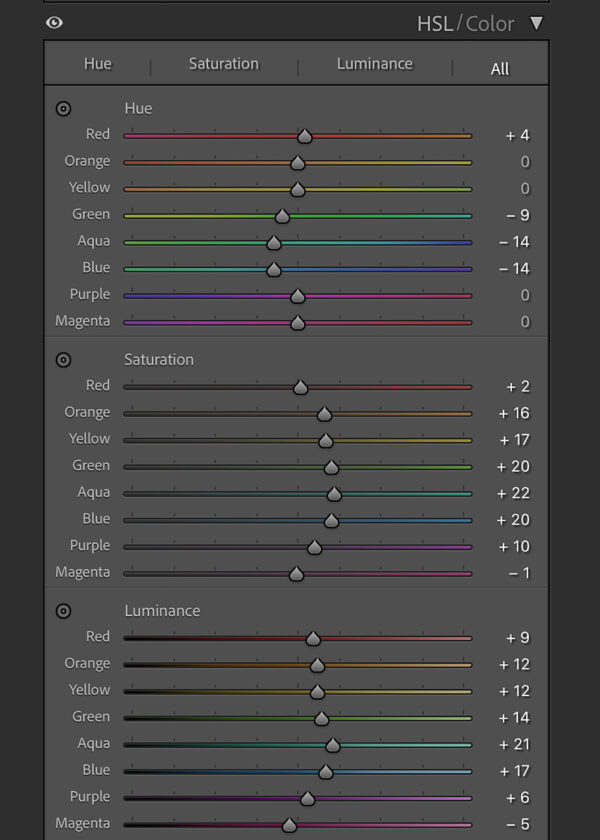Click the Aqua label in the Hue section

93,241
